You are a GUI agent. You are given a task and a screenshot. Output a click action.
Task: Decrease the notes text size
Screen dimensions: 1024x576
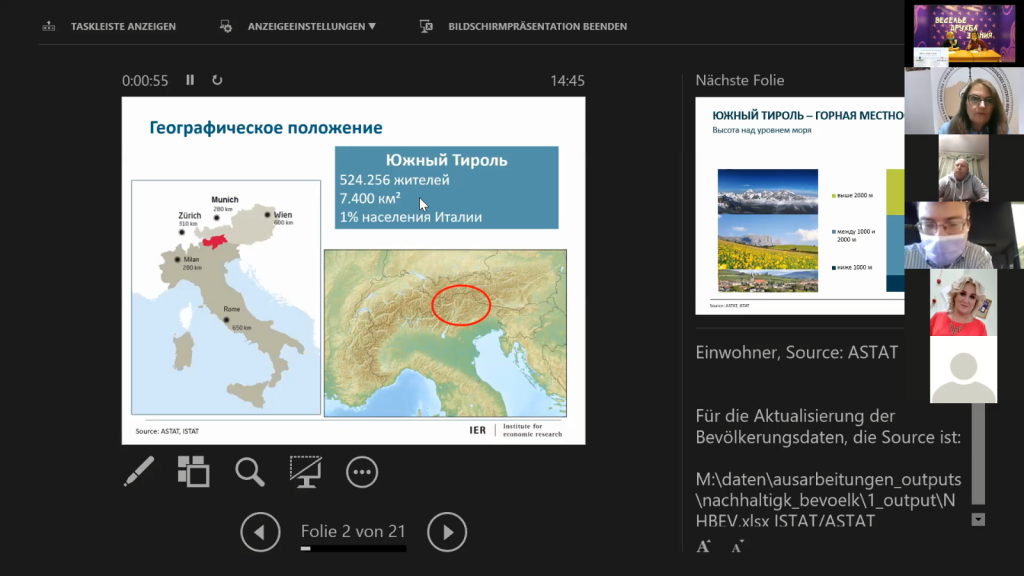pos(737,546)
